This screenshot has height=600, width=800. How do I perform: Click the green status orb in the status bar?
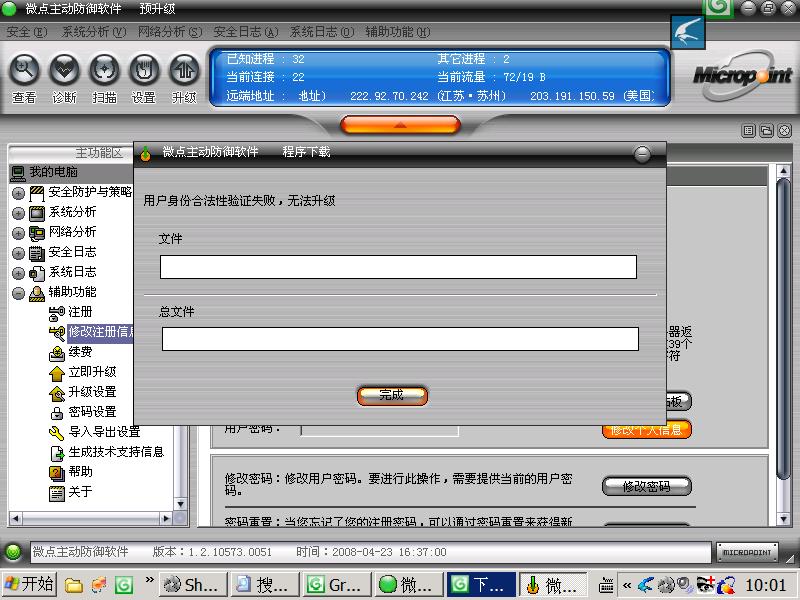pos(13,552)
